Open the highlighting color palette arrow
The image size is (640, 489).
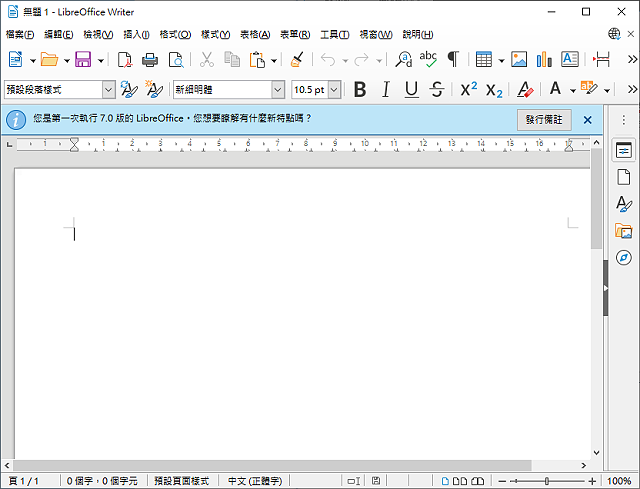(607, 90)
